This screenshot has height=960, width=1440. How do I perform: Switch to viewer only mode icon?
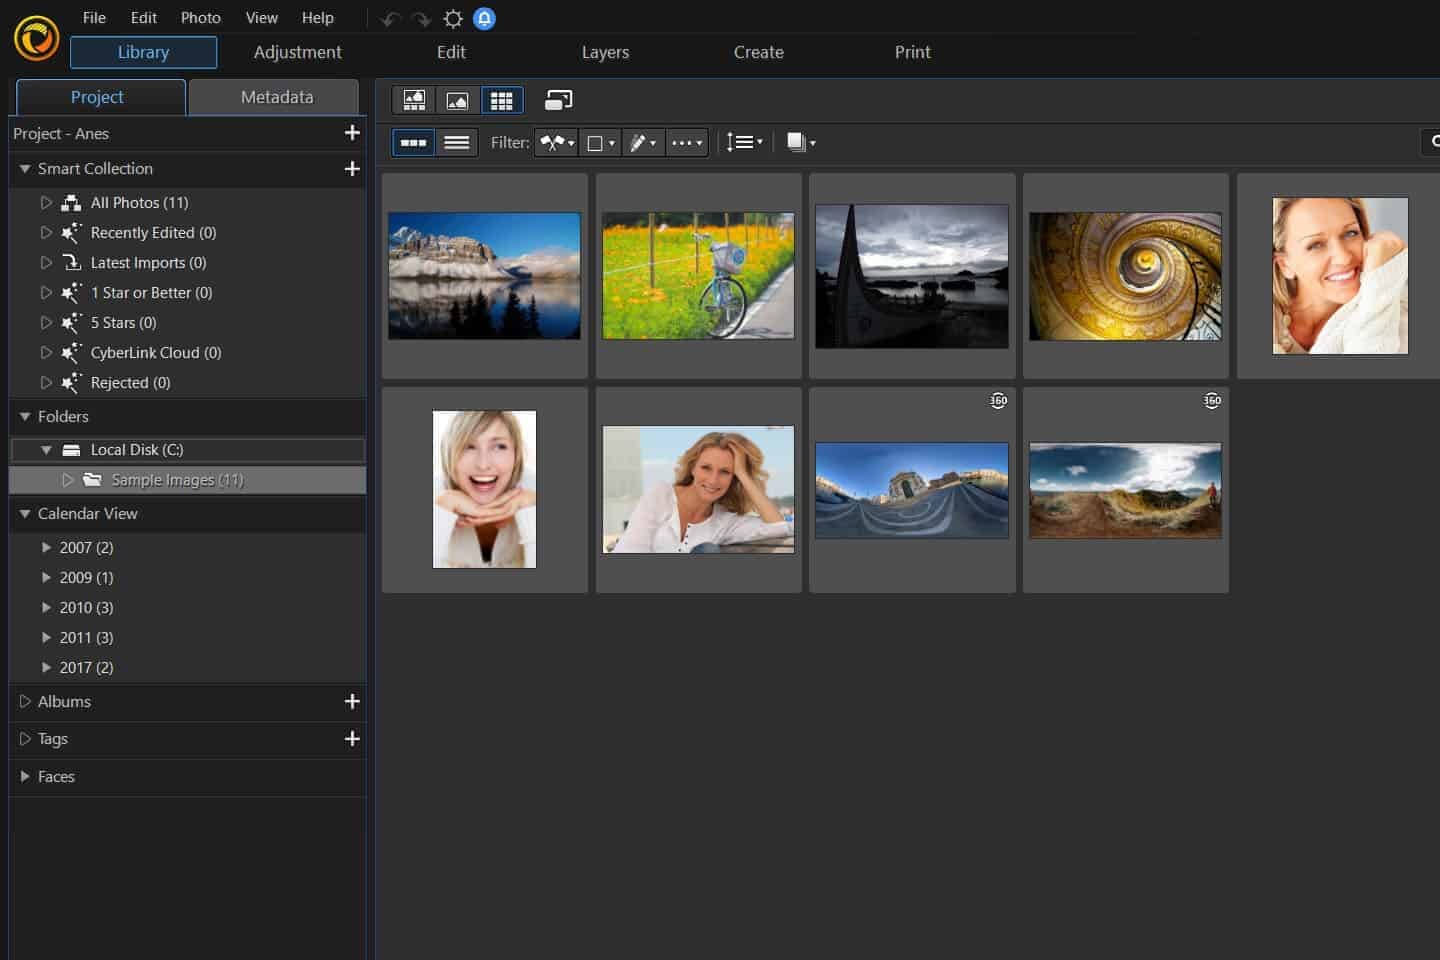click(457, 100)
